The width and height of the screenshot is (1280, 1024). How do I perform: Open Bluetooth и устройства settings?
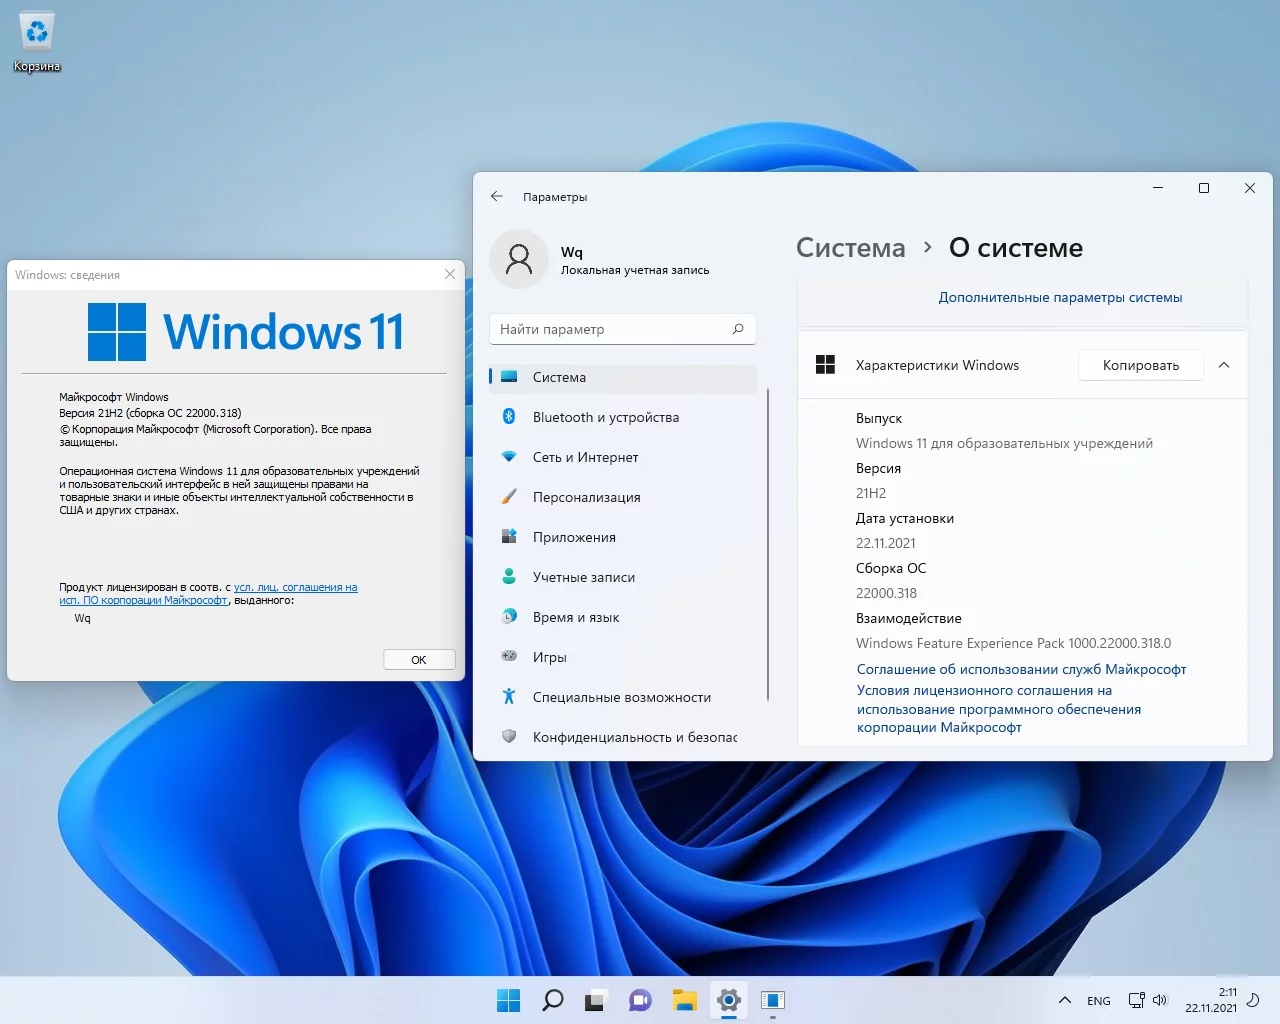(x=622, y=417)
